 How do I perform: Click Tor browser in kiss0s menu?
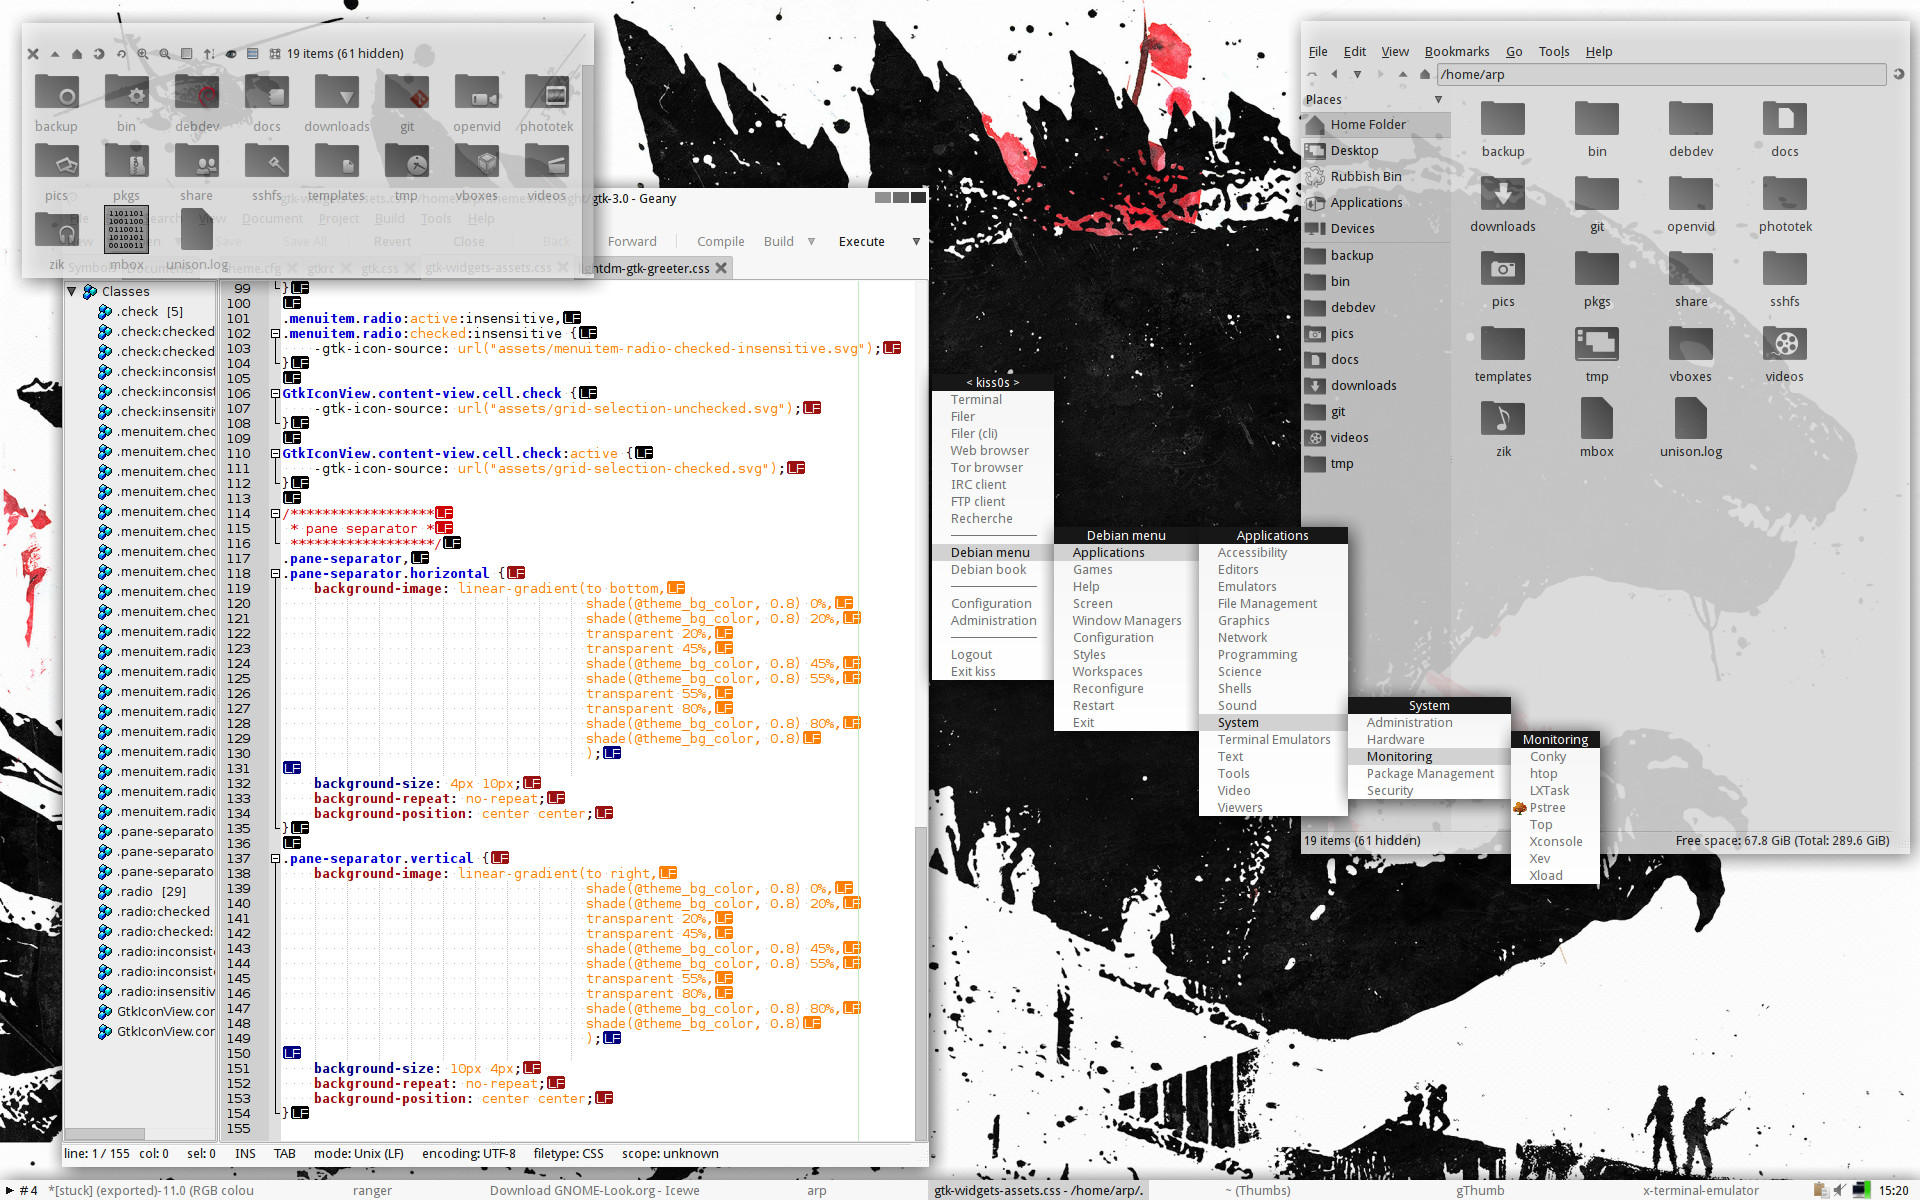tap(992, 468)
